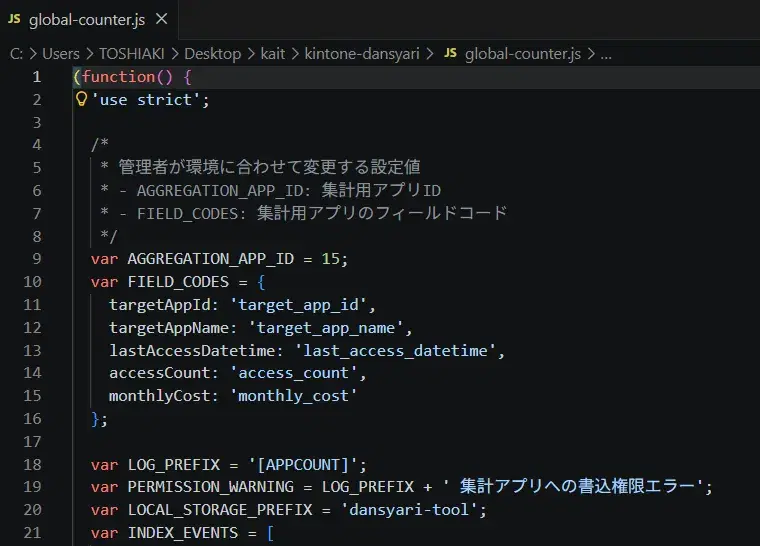Click the lightbulb quick-fix icon on line 2
Screen dimensions: 760x546
pos(81,99)
